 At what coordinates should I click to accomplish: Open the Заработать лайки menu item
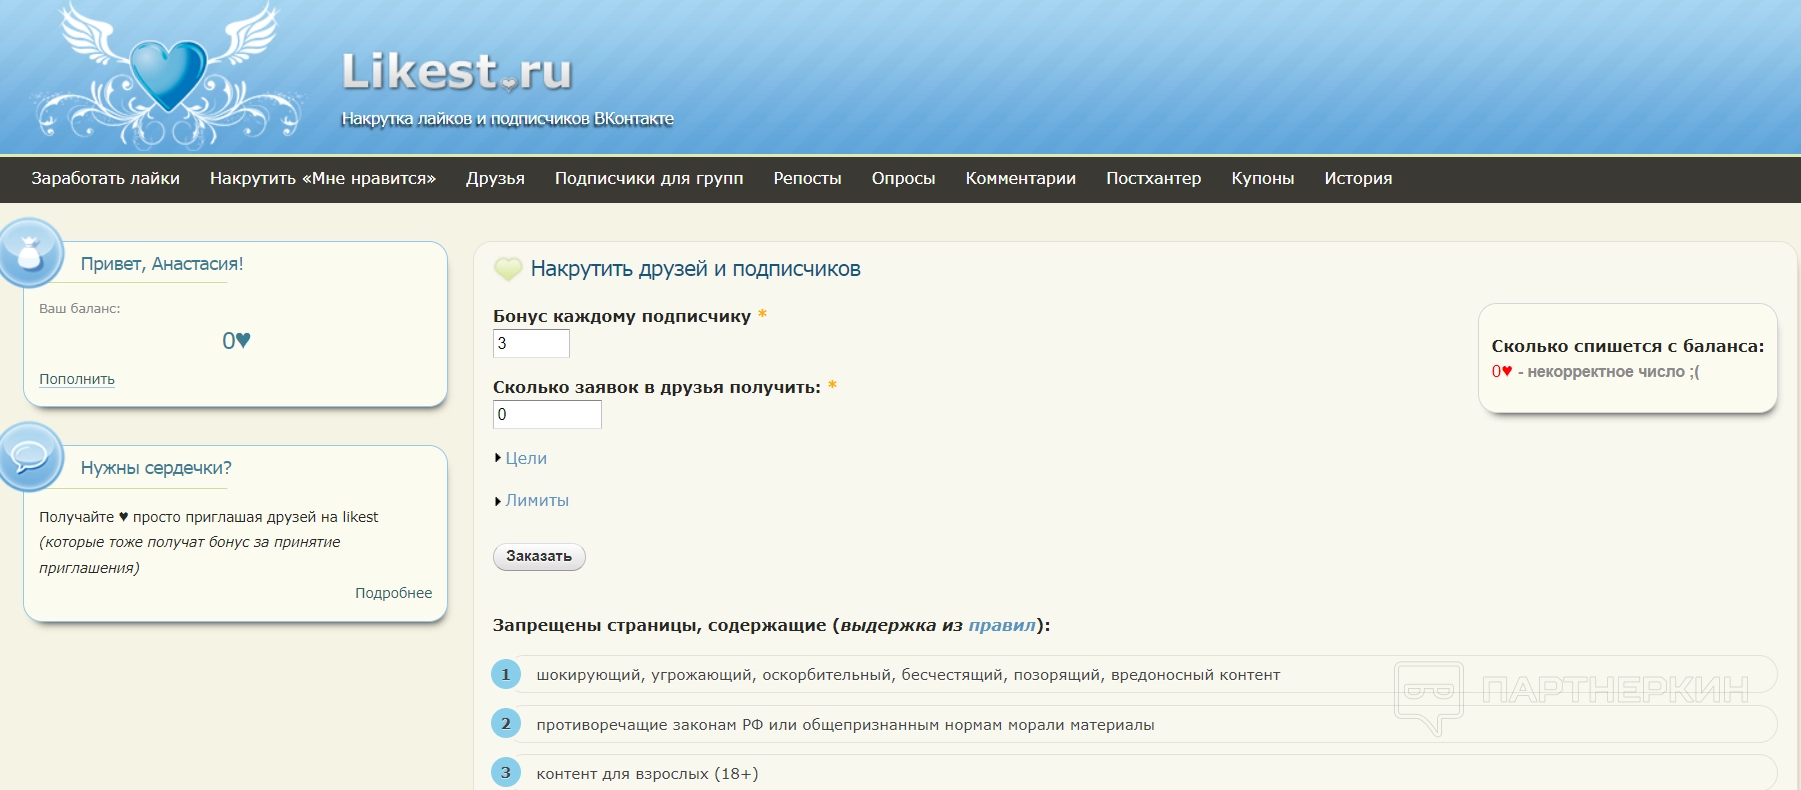tap(106, 178)
